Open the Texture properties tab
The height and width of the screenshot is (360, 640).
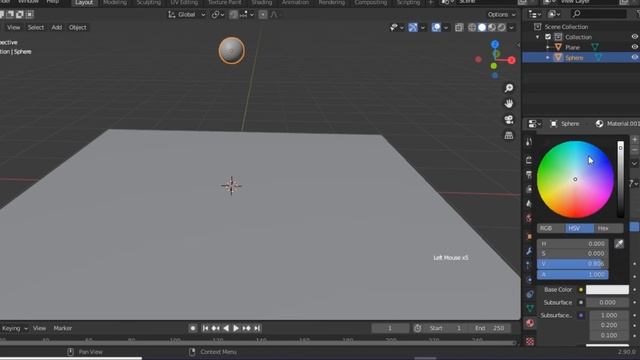[529, 341]
